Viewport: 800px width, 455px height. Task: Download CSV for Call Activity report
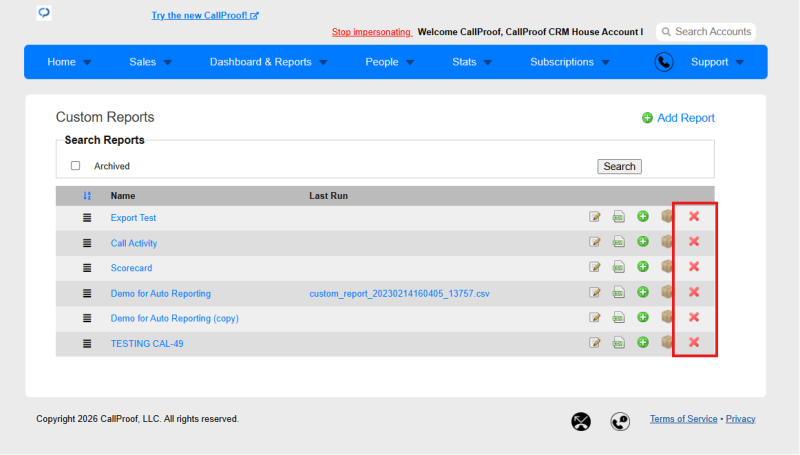618,242
